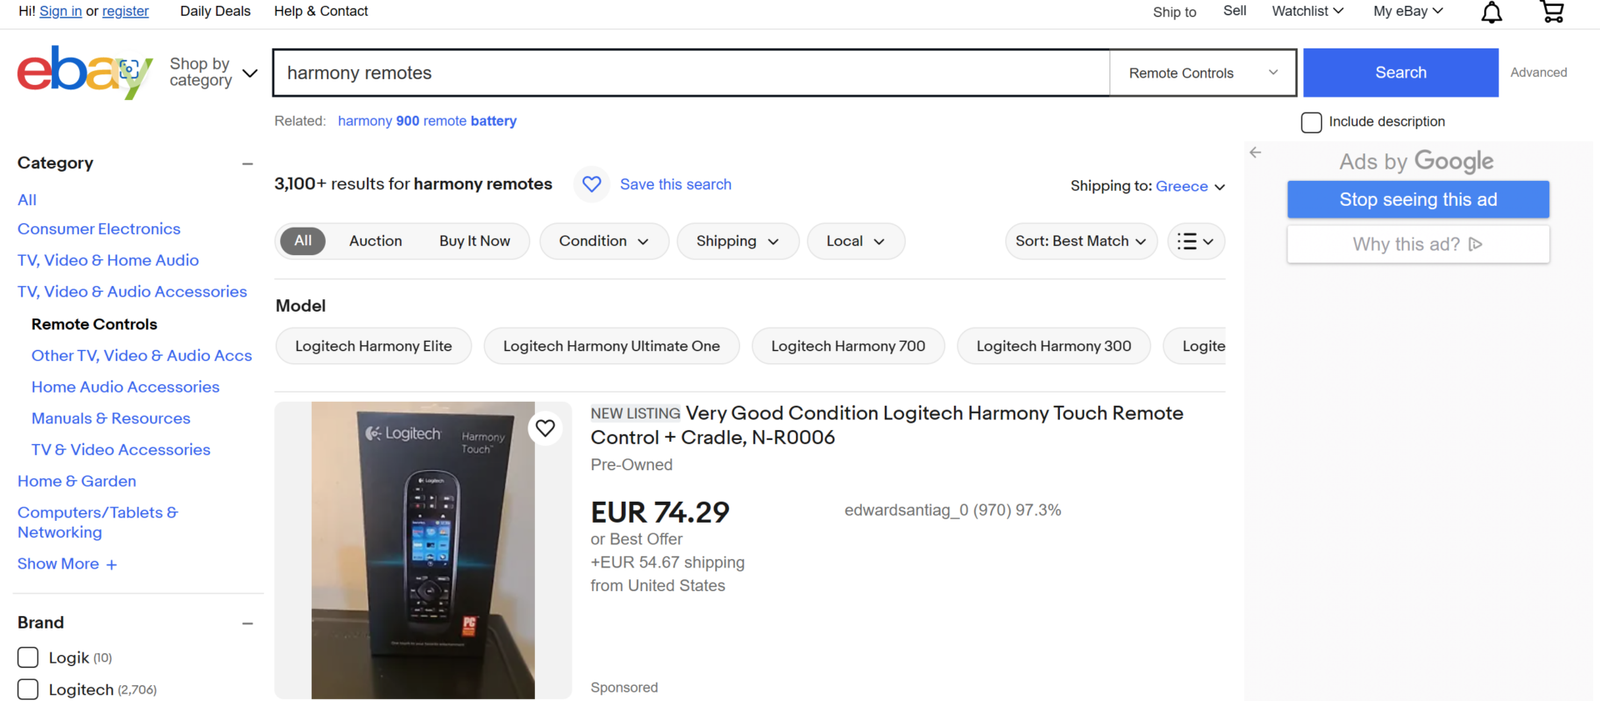Switch to the Buy It Now tab
1600x701 pixels.
(x=474, y=241)
